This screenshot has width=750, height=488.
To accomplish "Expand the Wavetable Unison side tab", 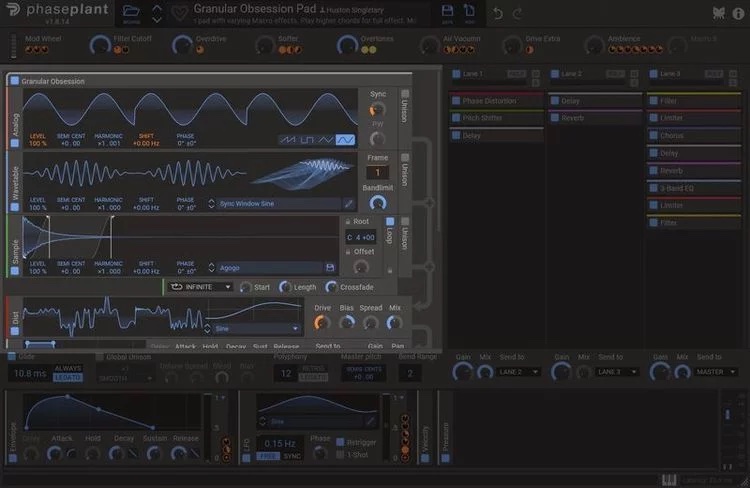I will [x=405, y=175].
